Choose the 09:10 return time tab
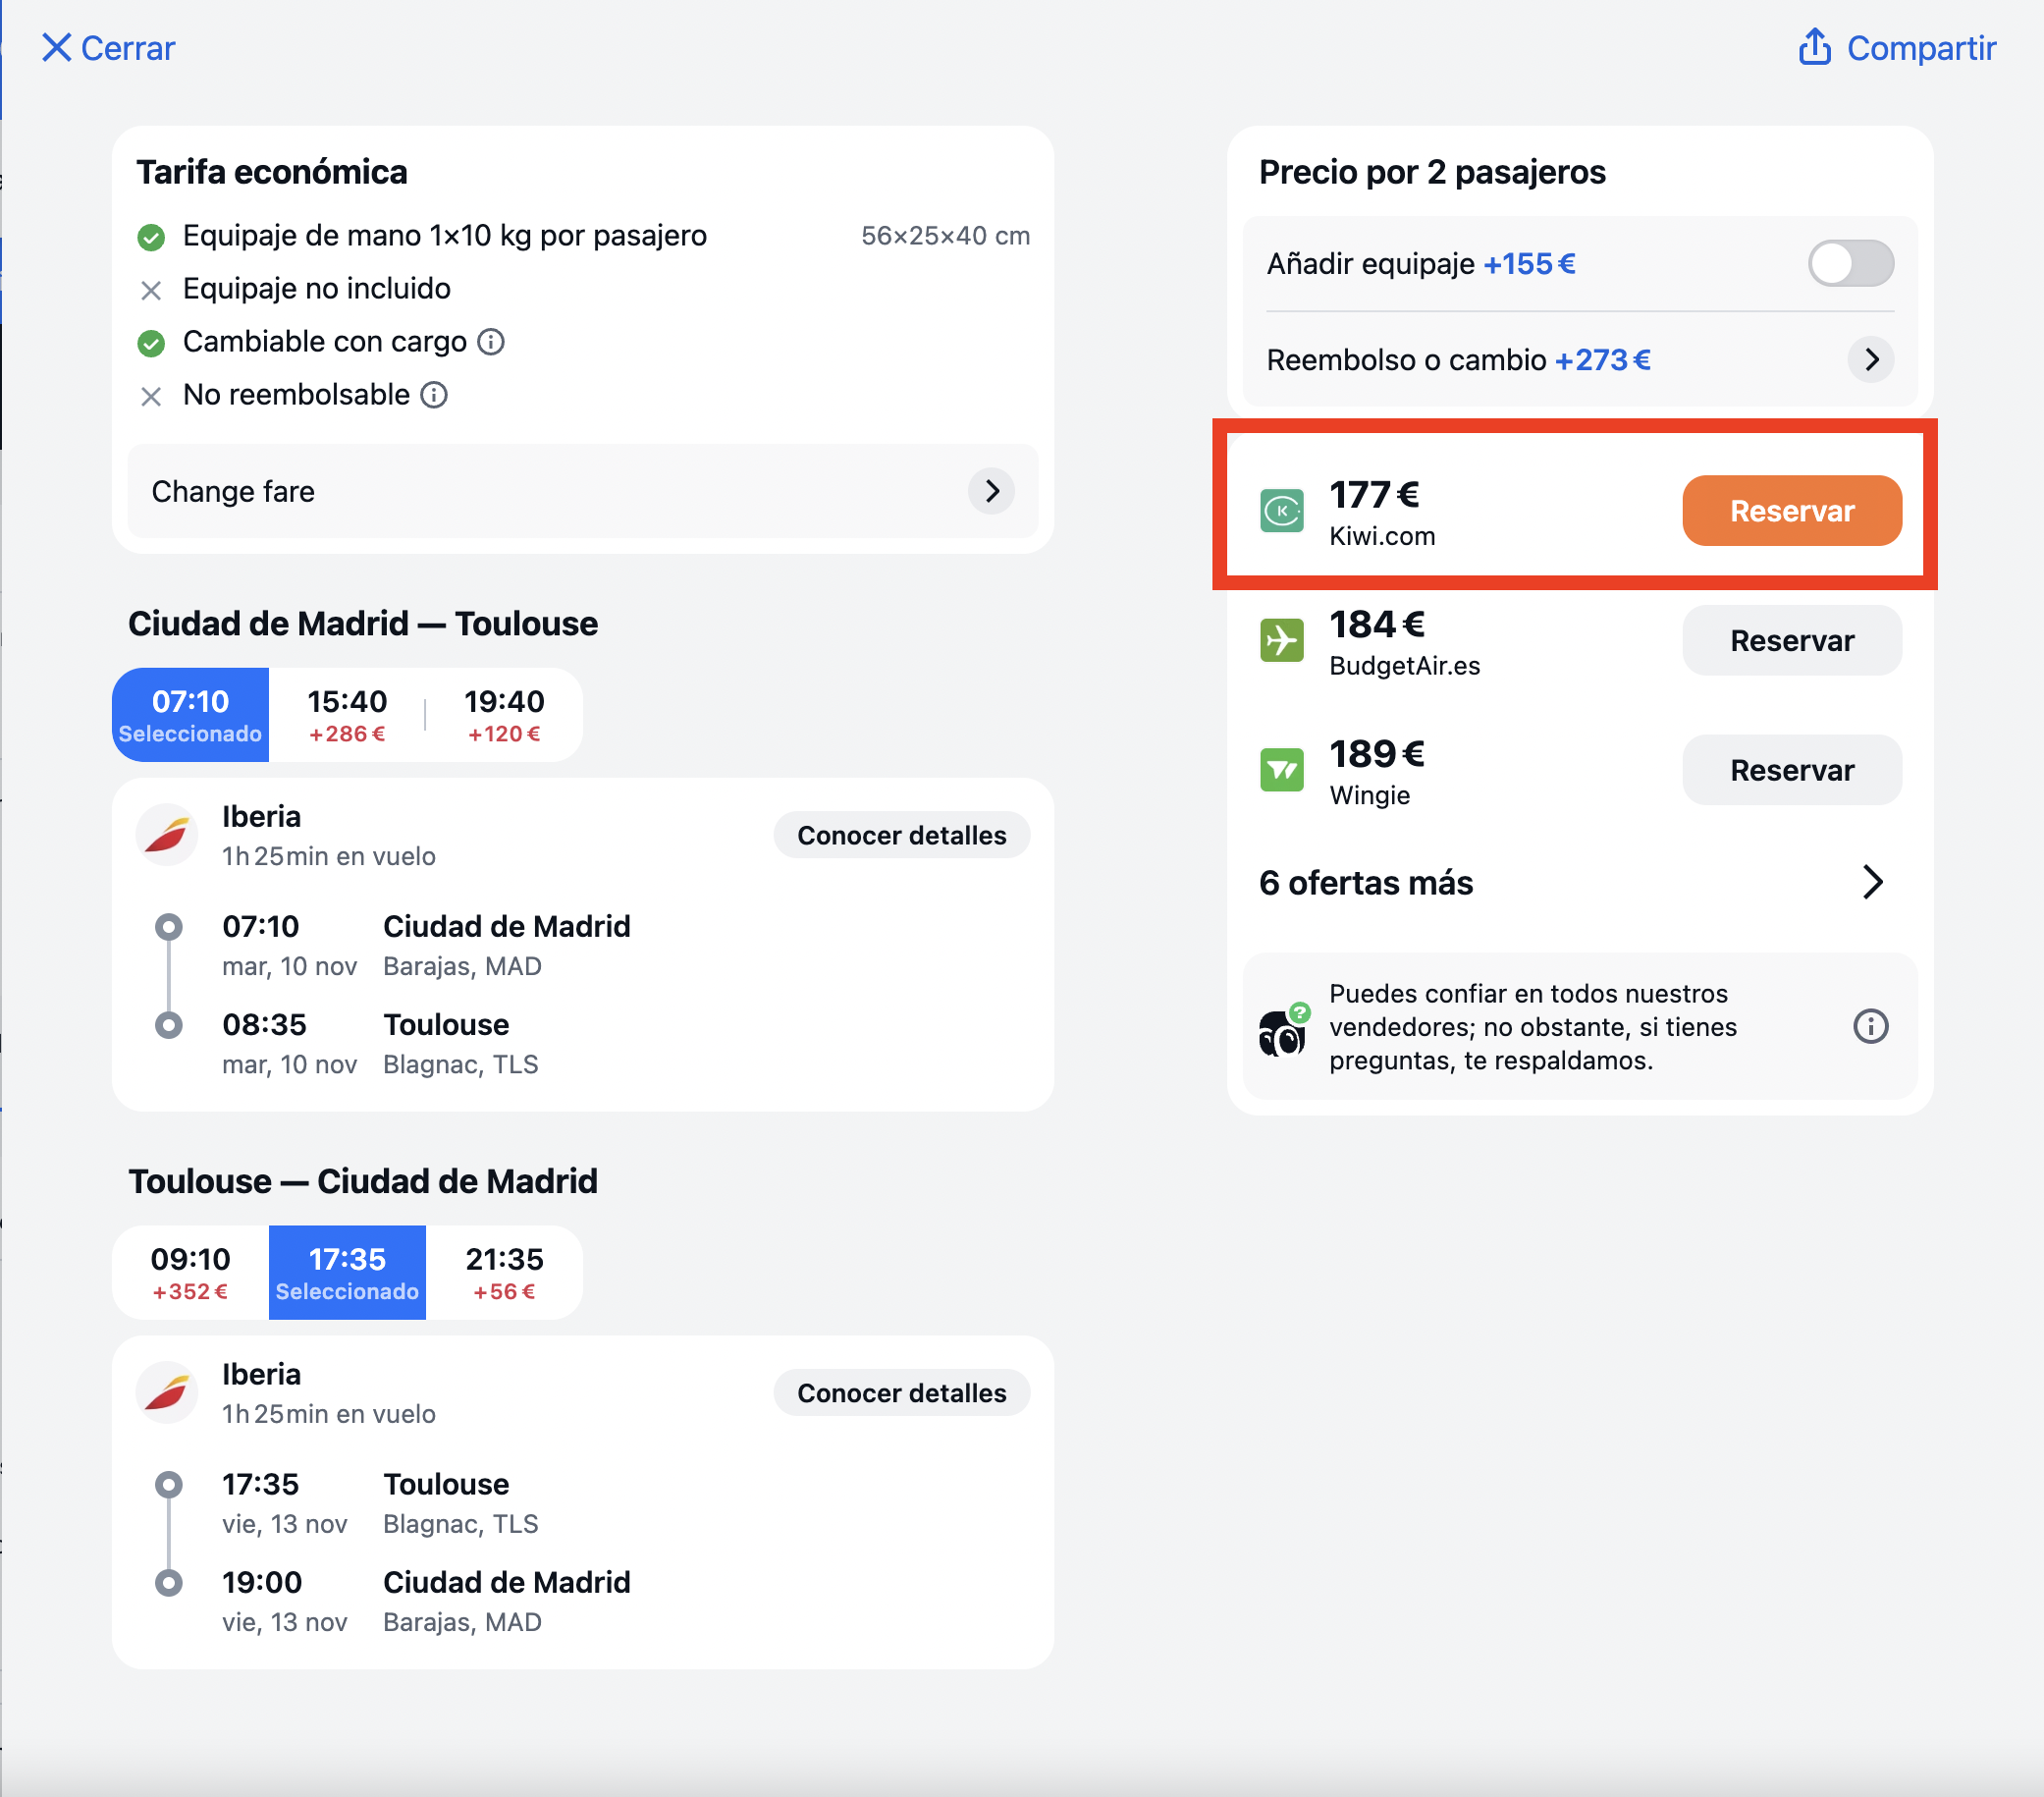 click(190, 1272)
